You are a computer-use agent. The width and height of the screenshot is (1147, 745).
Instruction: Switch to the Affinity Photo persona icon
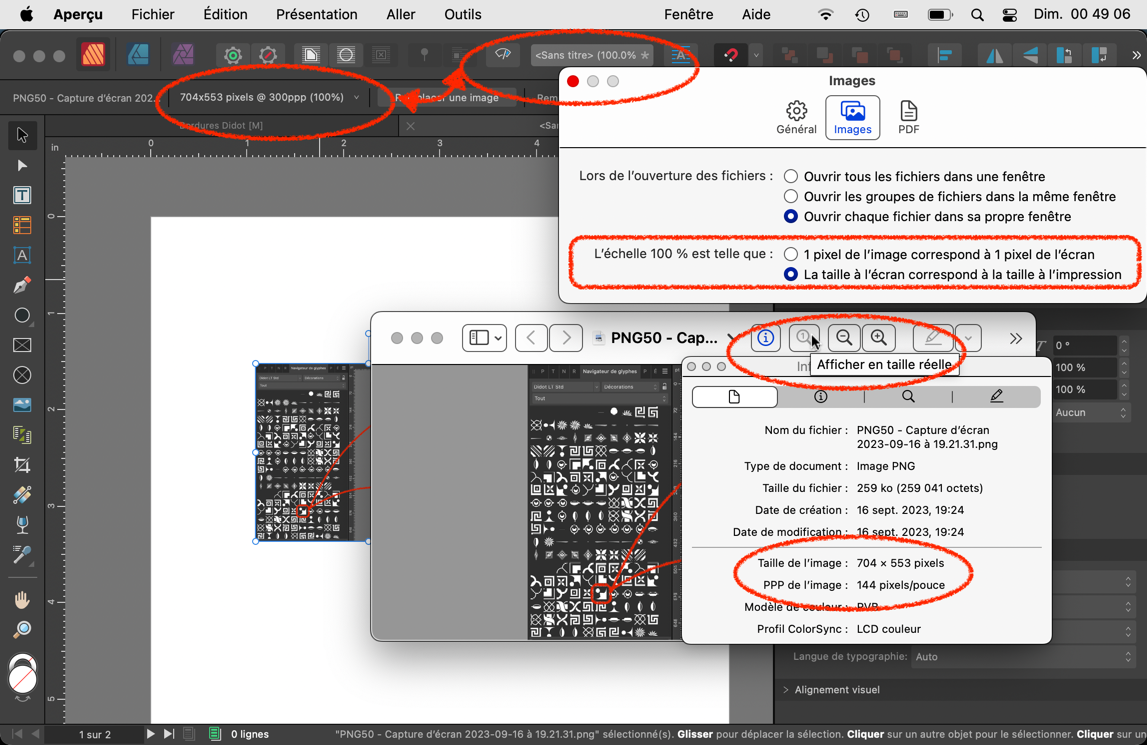183,55
